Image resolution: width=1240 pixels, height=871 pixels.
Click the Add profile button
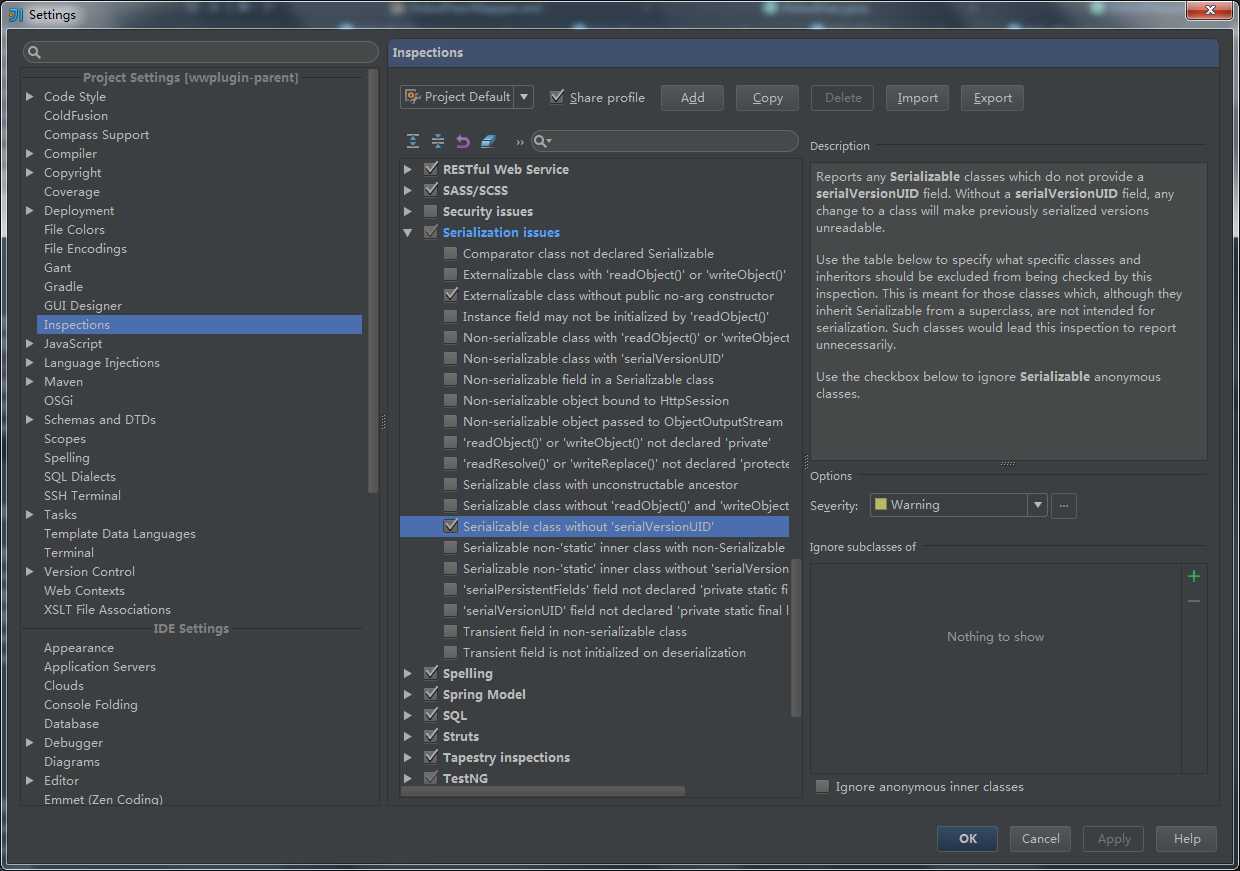[692, 97]
